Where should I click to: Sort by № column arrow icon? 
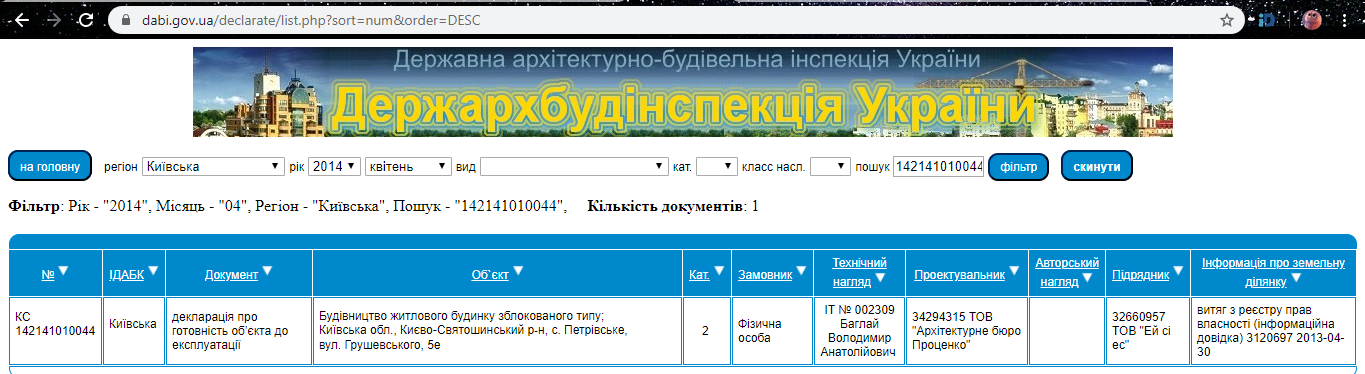point(63,270)
